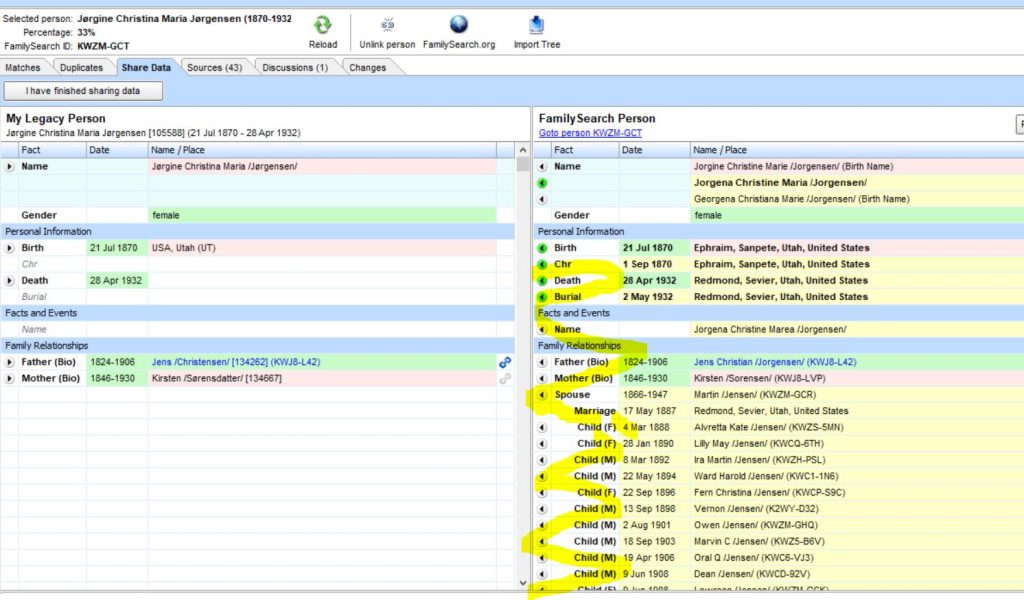Viewport: 1024px width, 600px height.
Task: Select the Legacy 'Gender' female cell
Action: [x=322, y=215]
